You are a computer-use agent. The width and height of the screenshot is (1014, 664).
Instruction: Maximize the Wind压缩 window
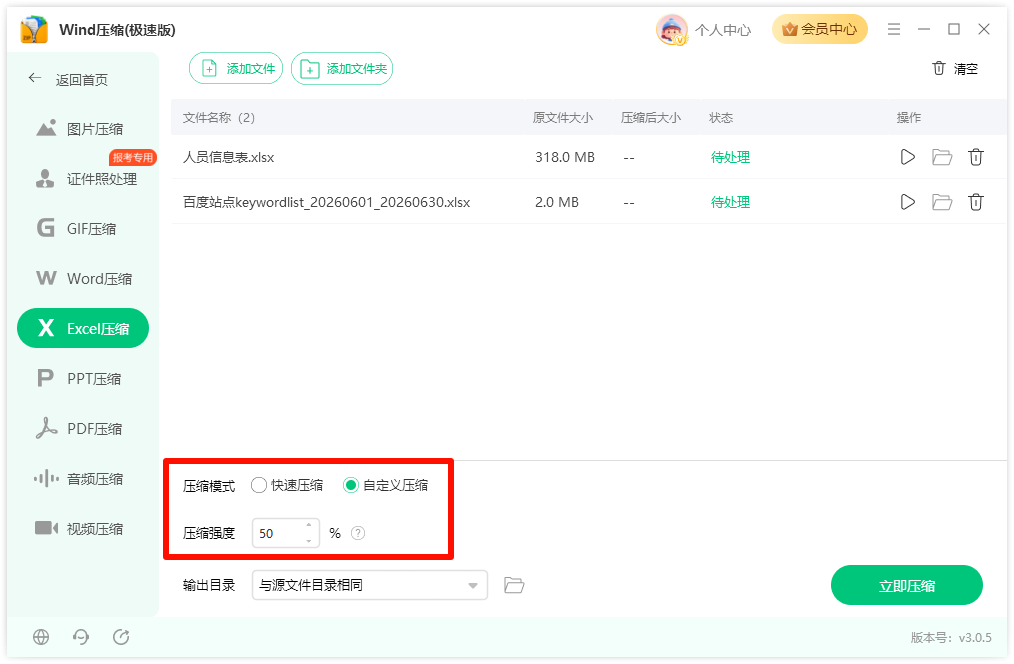coord(954,29)
